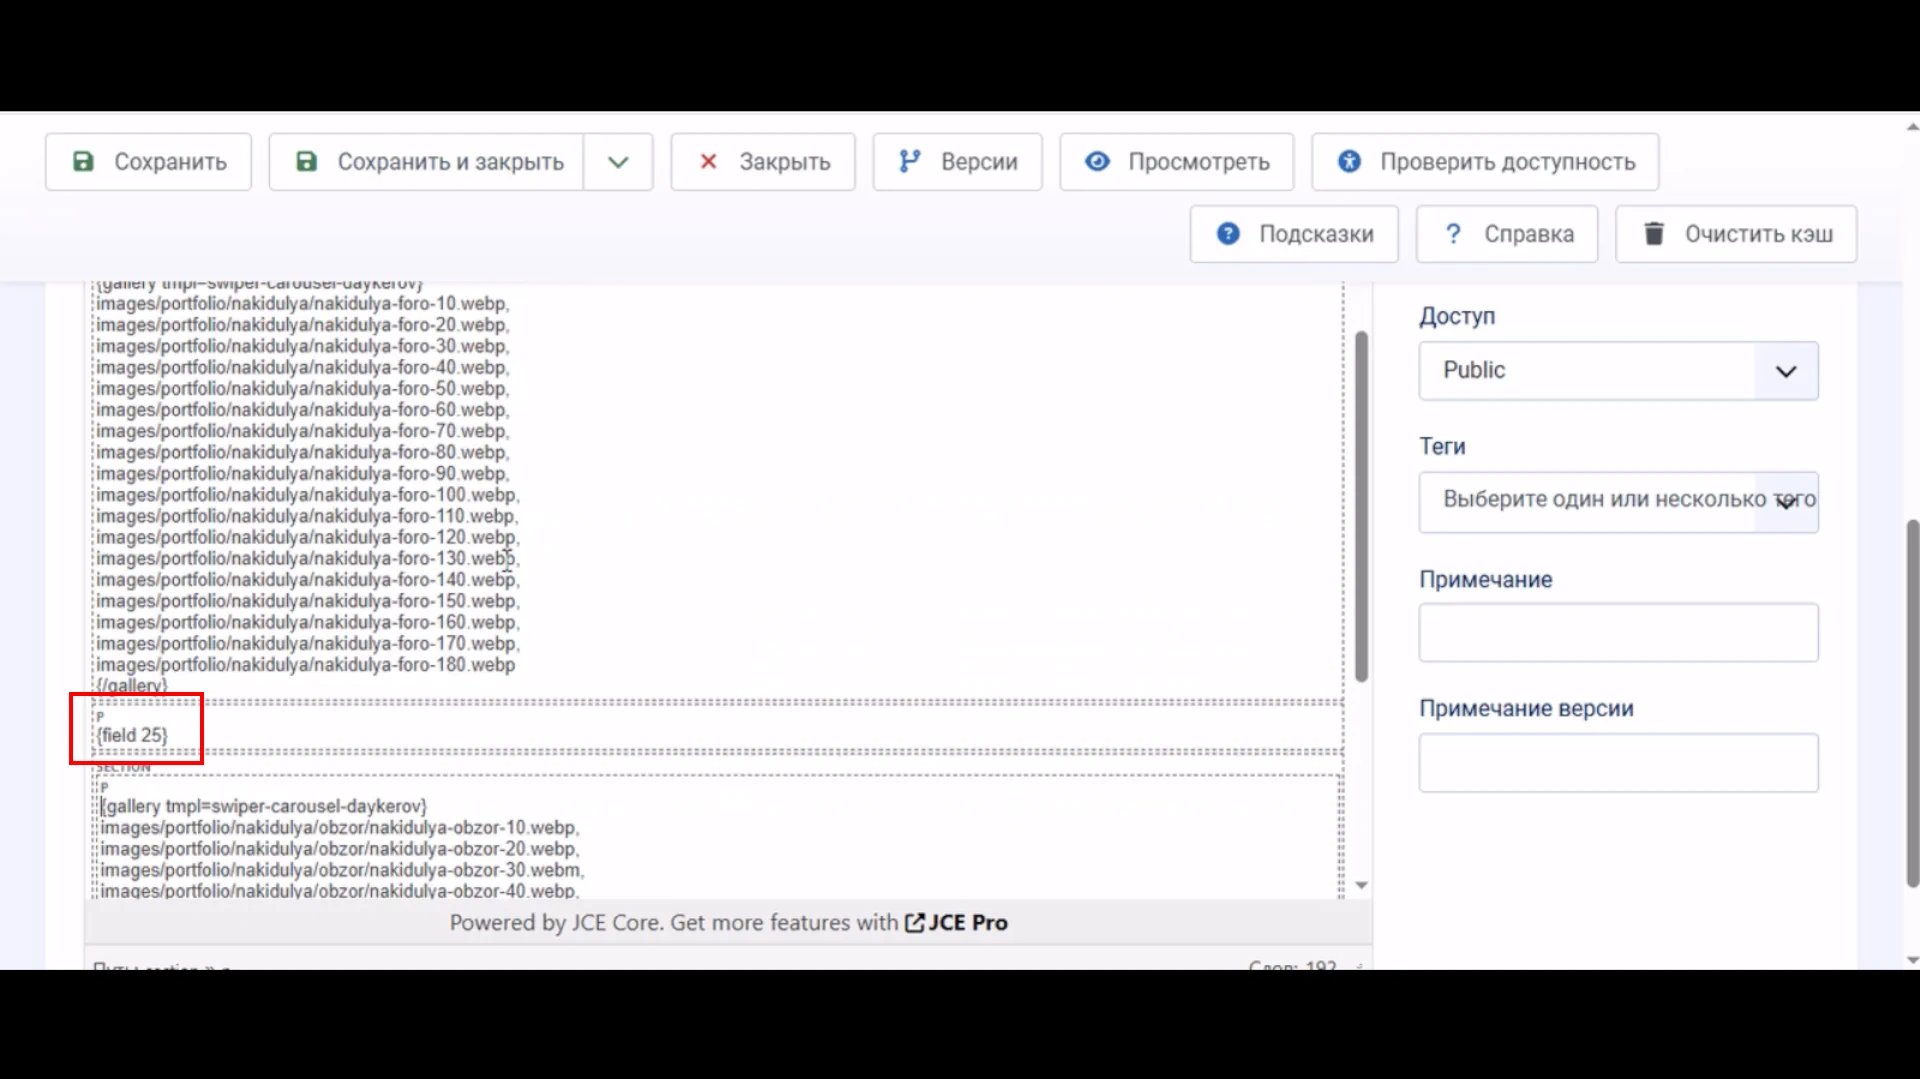1920x1079 pixels.
Task: Click the red X Закрыть icon
Action: click(x=708, y=162)
